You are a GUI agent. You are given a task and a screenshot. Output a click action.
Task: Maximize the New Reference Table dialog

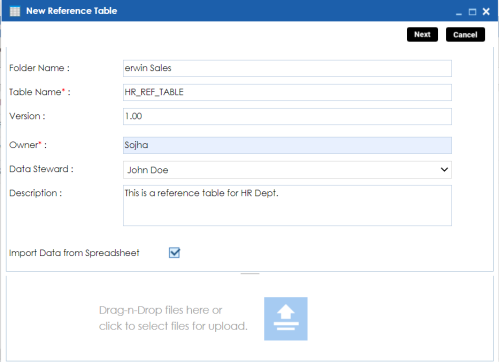(x=472, y=12)
